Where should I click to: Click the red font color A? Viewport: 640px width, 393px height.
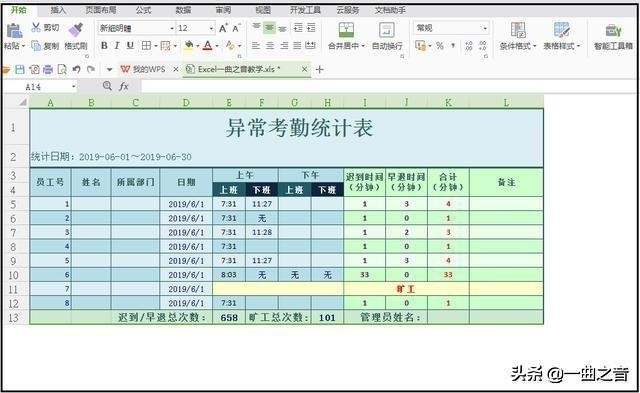click(x=208, y=45)
